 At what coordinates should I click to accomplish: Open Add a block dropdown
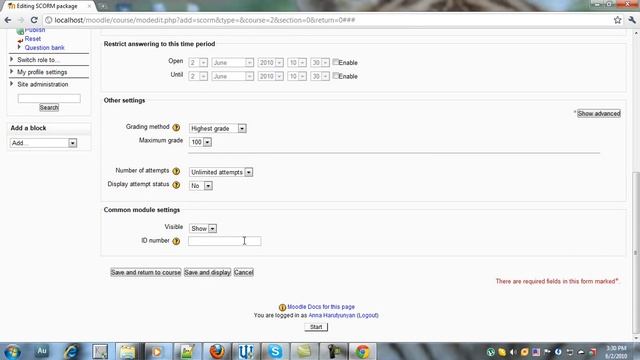[x=43, y=143]
